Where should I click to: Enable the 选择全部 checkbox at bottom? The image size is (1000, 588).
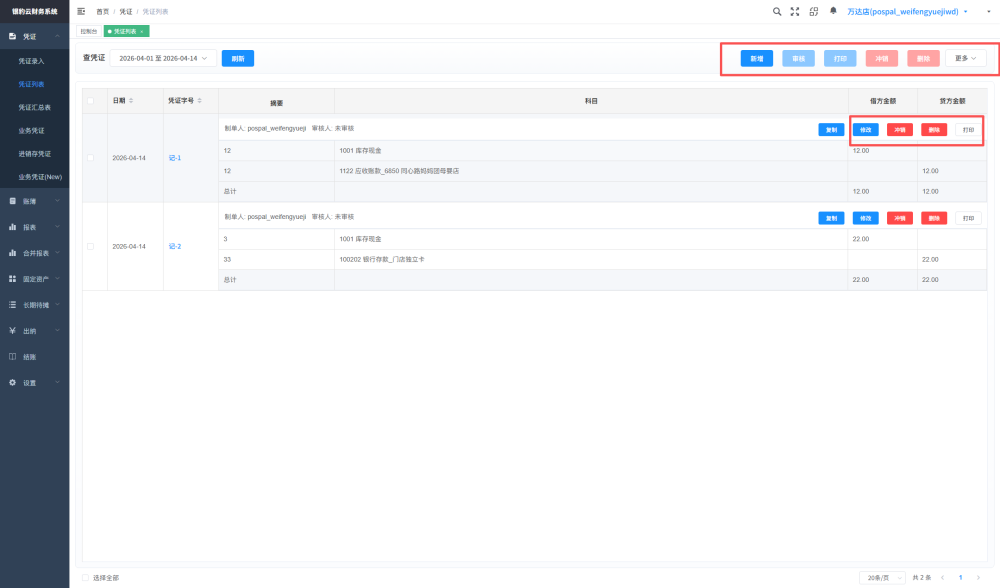tap(85, 578)
